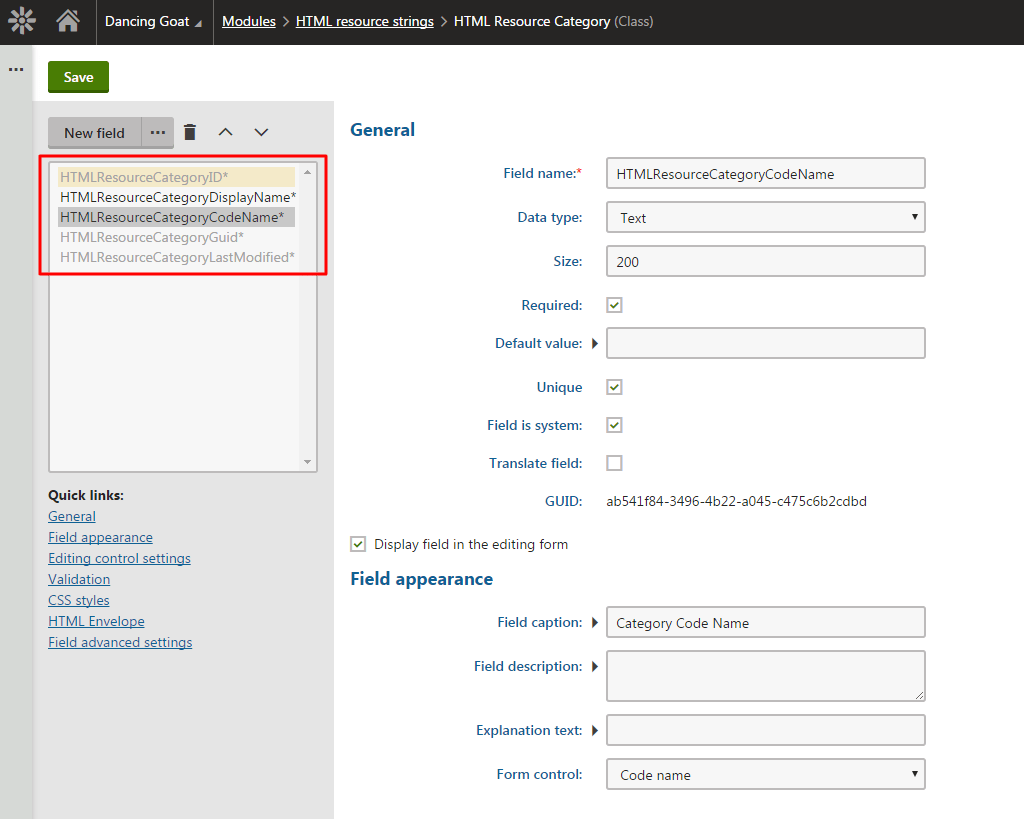Select HTMLResourceCategoryGuid in the field list
1024x819 pixels.
(151, 237)
